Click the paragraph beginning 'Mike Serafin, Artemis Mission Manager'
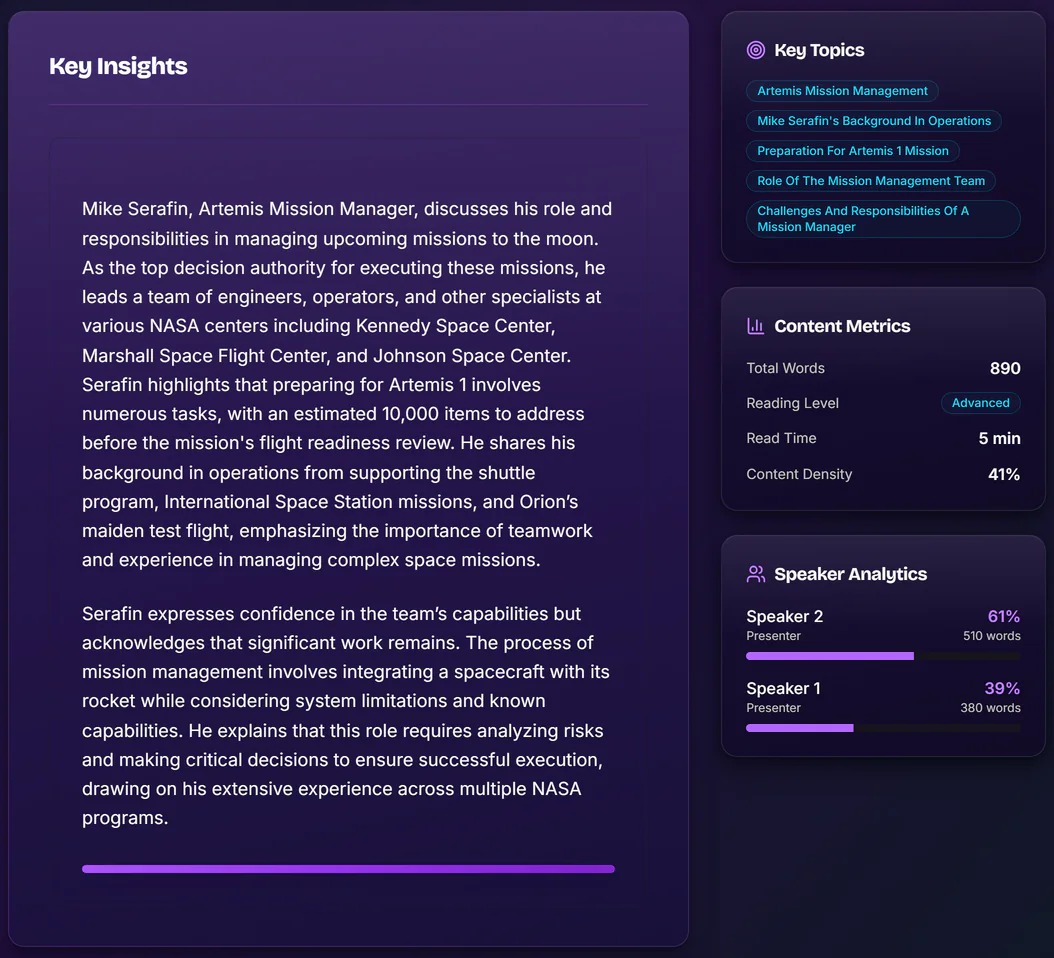 click(x=347, y=385)
